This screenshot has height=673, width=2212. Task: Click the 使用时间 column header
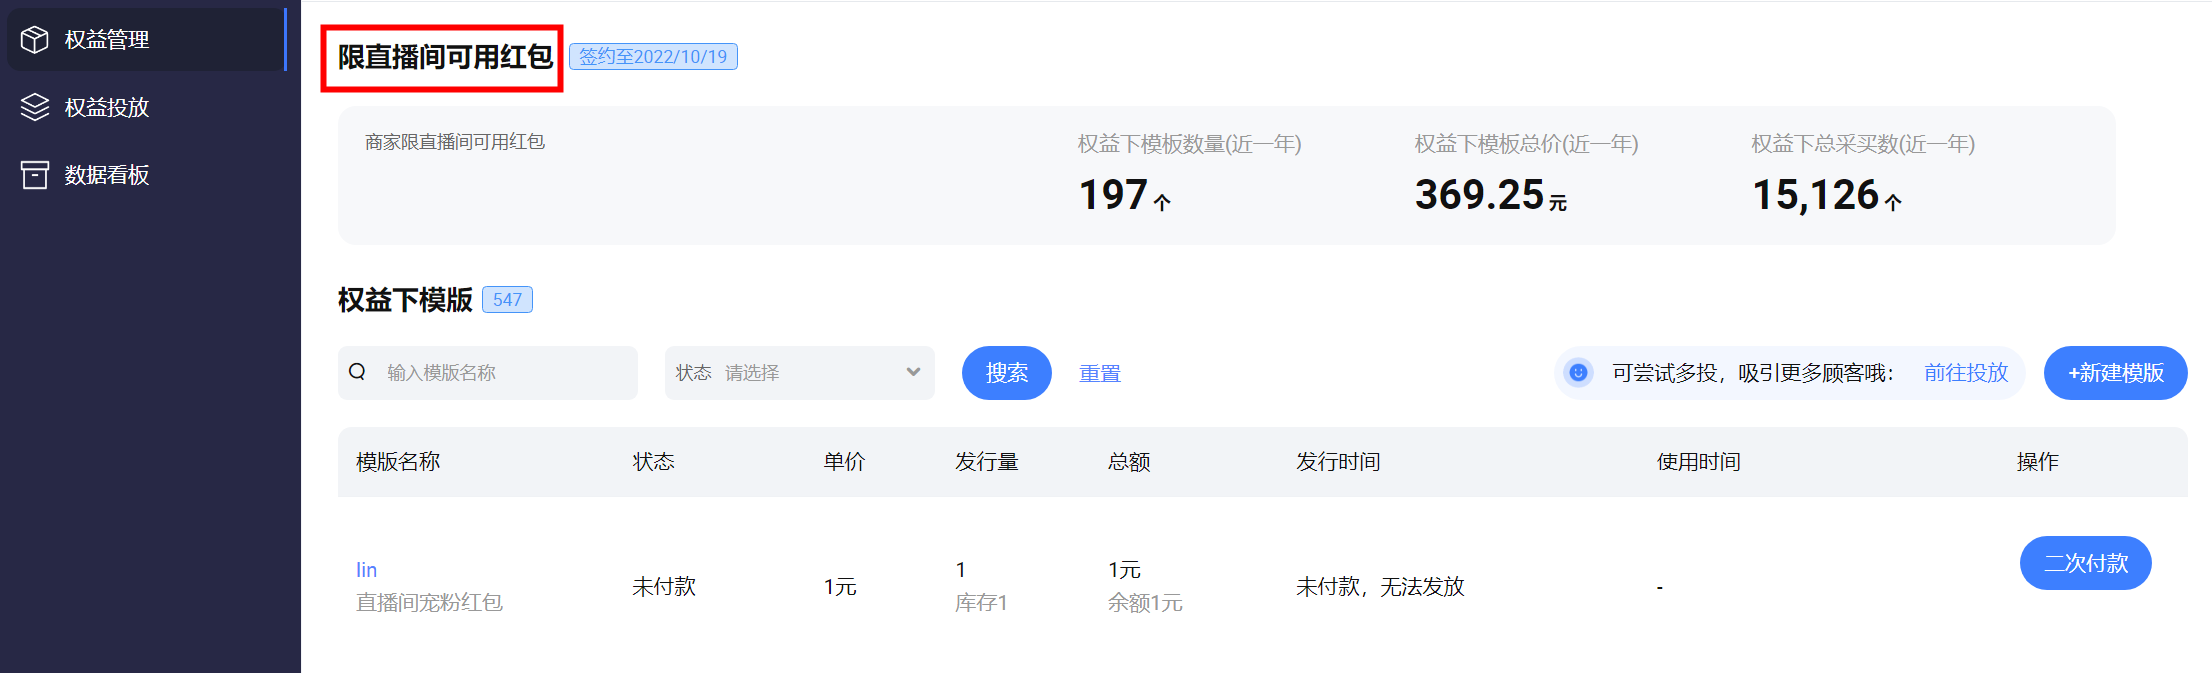coord(1699,462)
